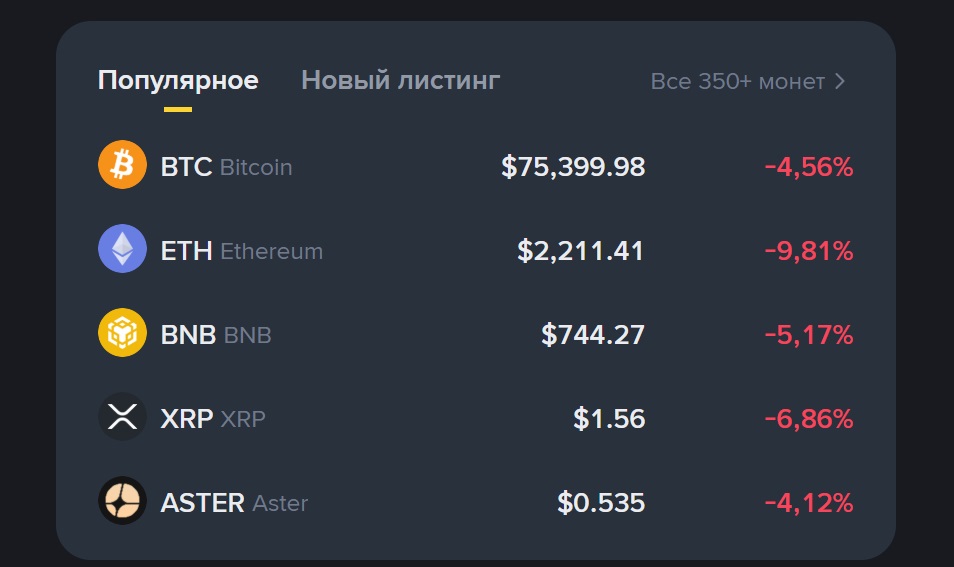Click the ASTER coin icon
The image size is (954, 567).
pyautogui.click(x=122, y=502)
